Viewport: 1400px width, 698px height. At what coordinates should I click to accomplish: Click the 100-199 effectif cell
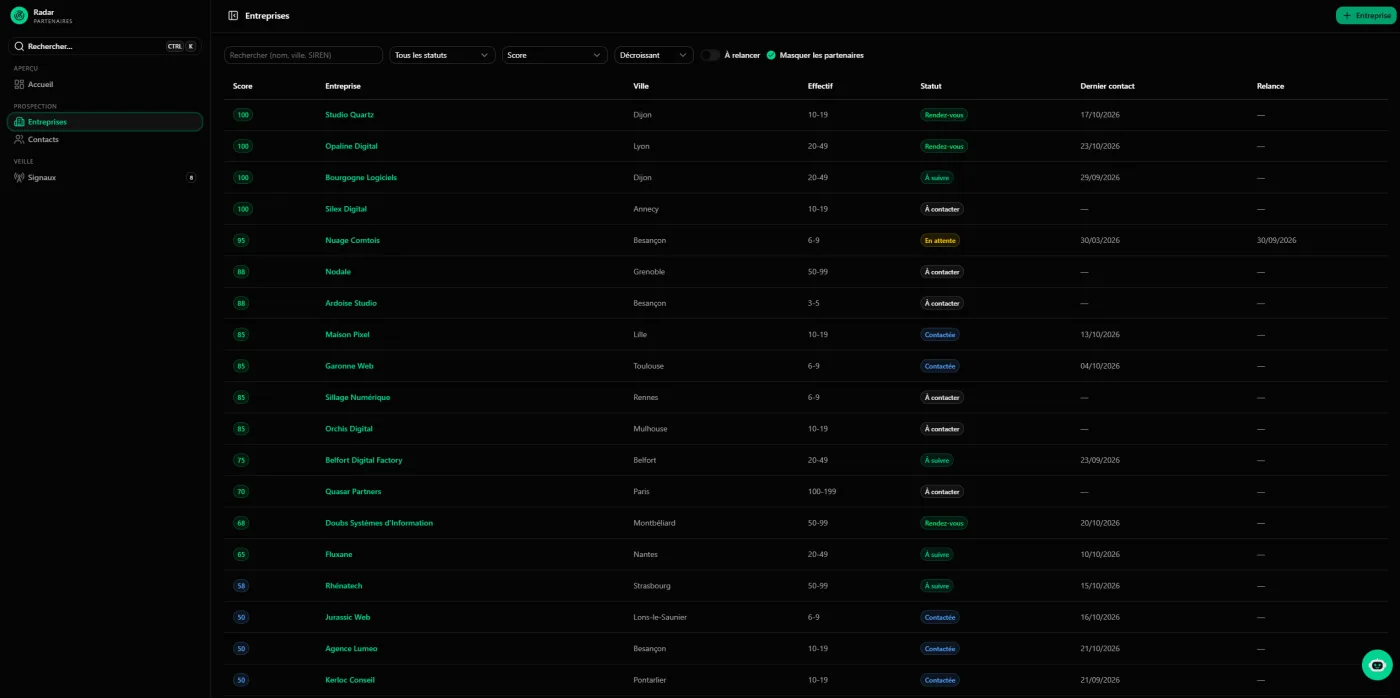pyautogui.click(x=822, y=492)
